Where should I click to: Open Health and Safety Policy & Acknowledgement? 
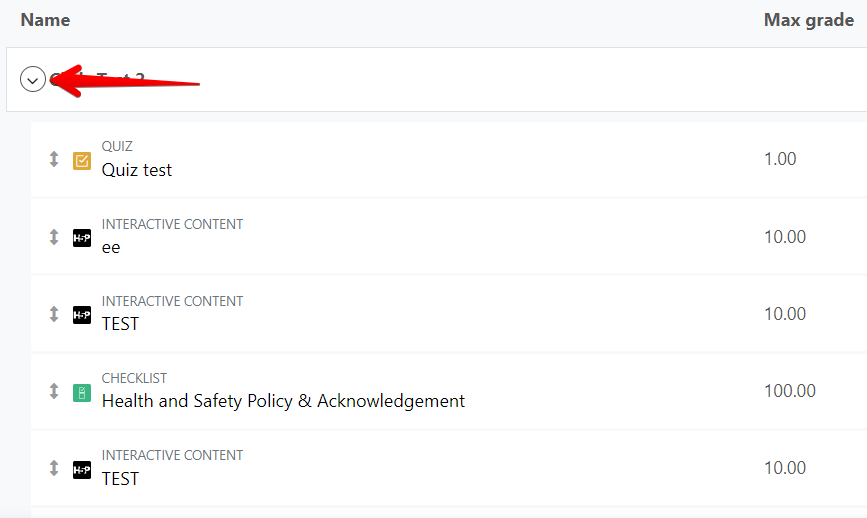pos(283,401)
